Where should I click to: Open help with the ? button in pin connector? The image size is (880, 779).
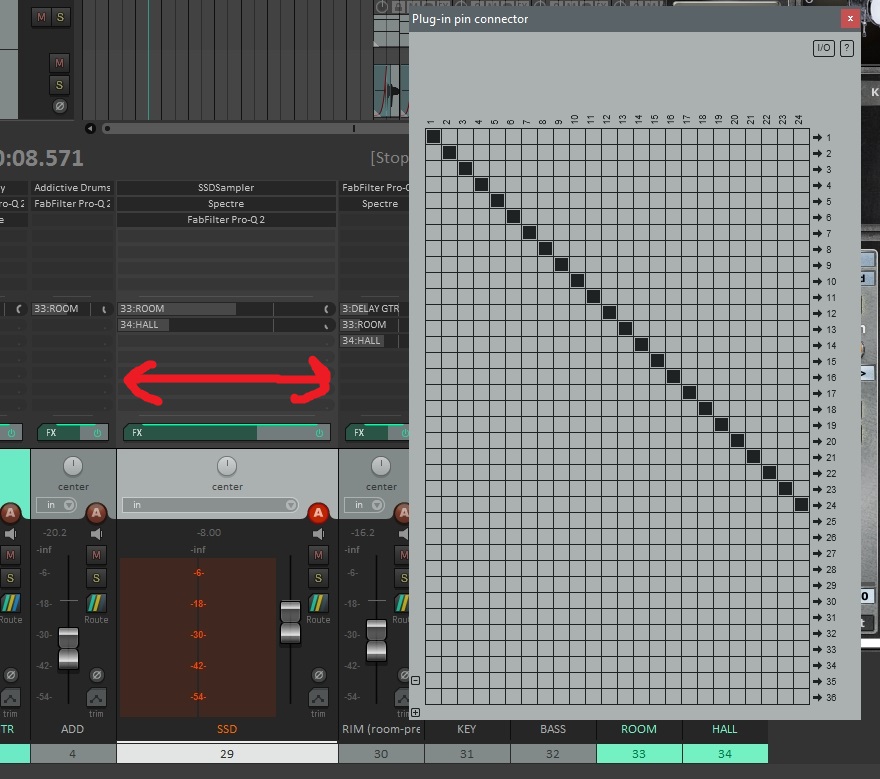point(846,48)
